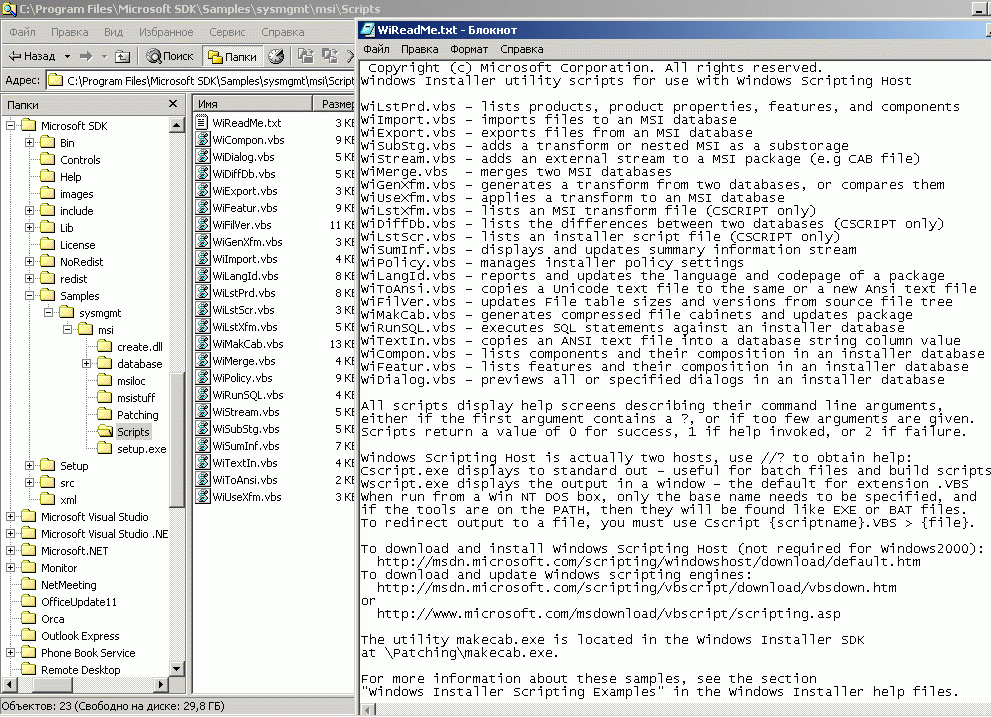Image resolution: width=991 pixels, height=717 pixels.
Task: Click the Имя column header
Action: 253,104
